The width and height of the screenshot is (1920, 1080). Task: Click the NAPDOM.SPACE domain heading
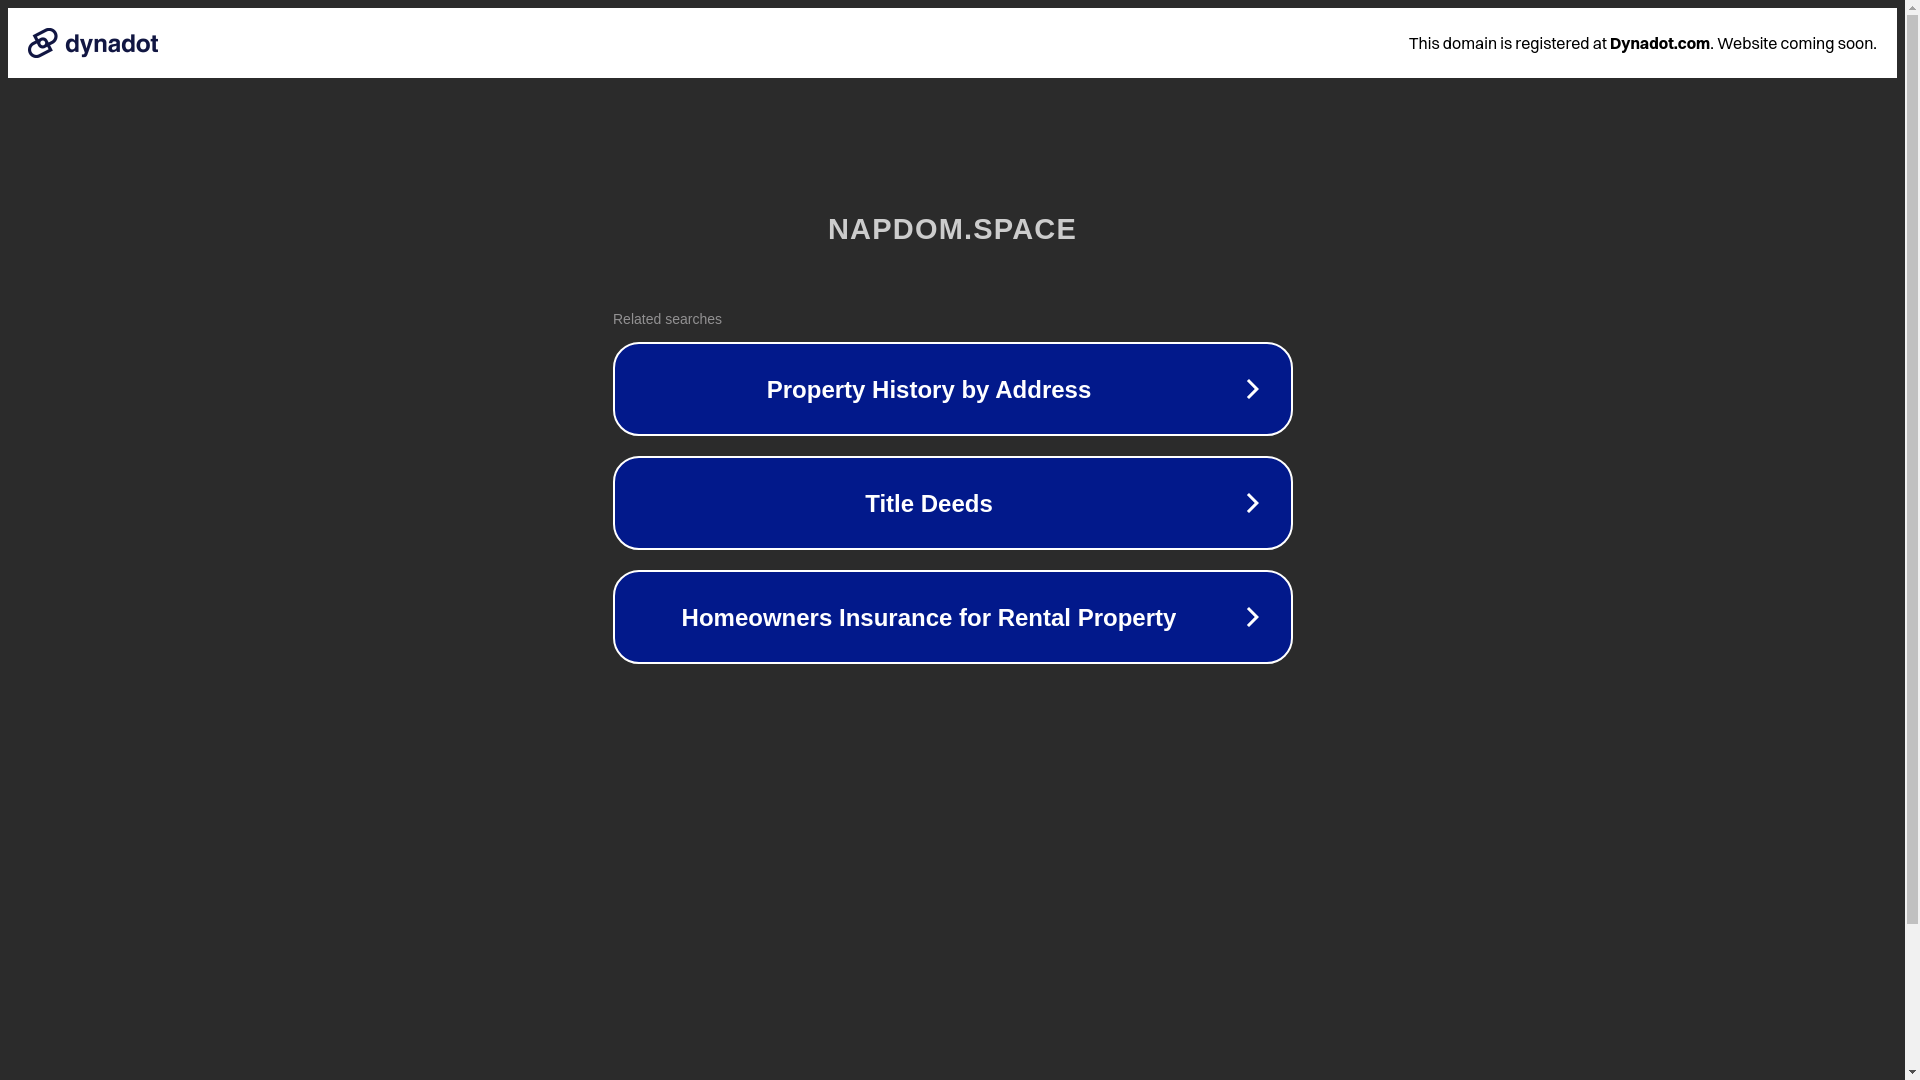click(951, 229)
